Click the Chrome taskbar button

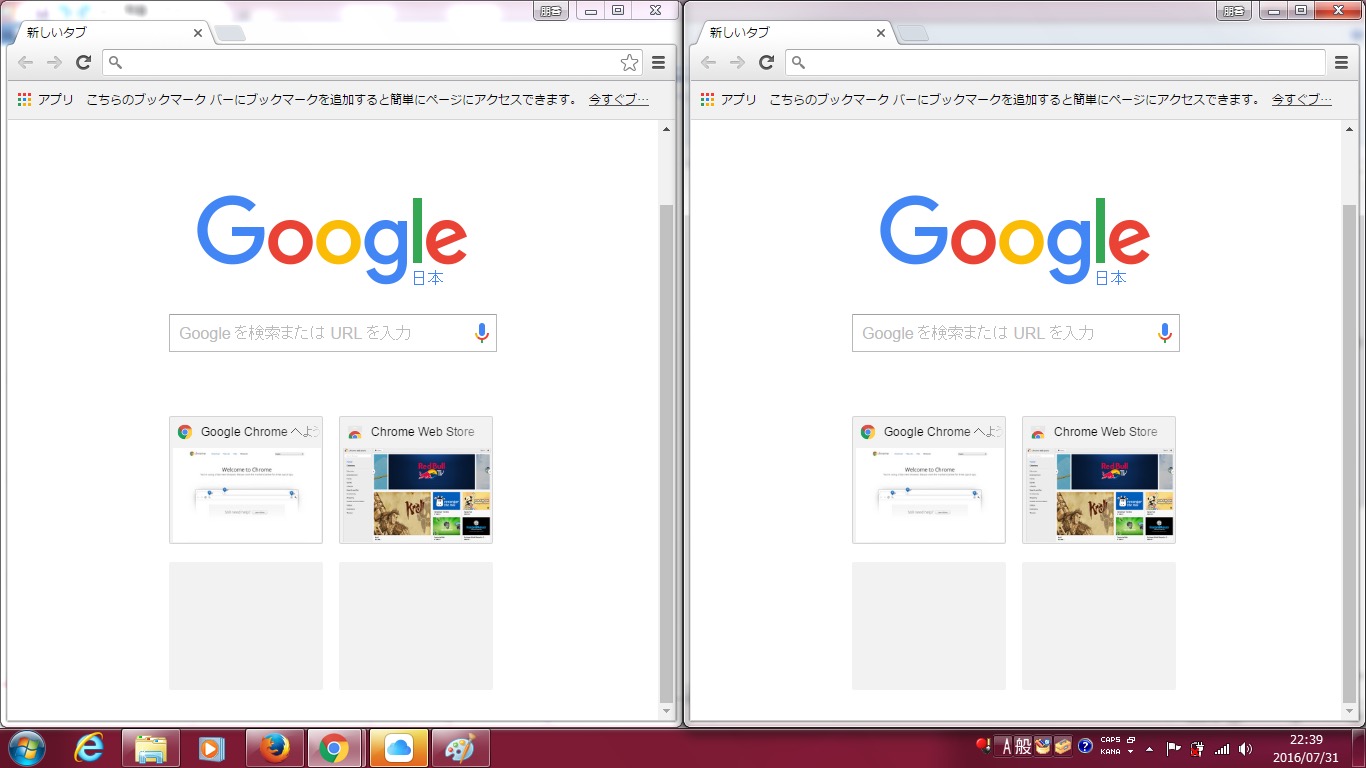[335, 748]
